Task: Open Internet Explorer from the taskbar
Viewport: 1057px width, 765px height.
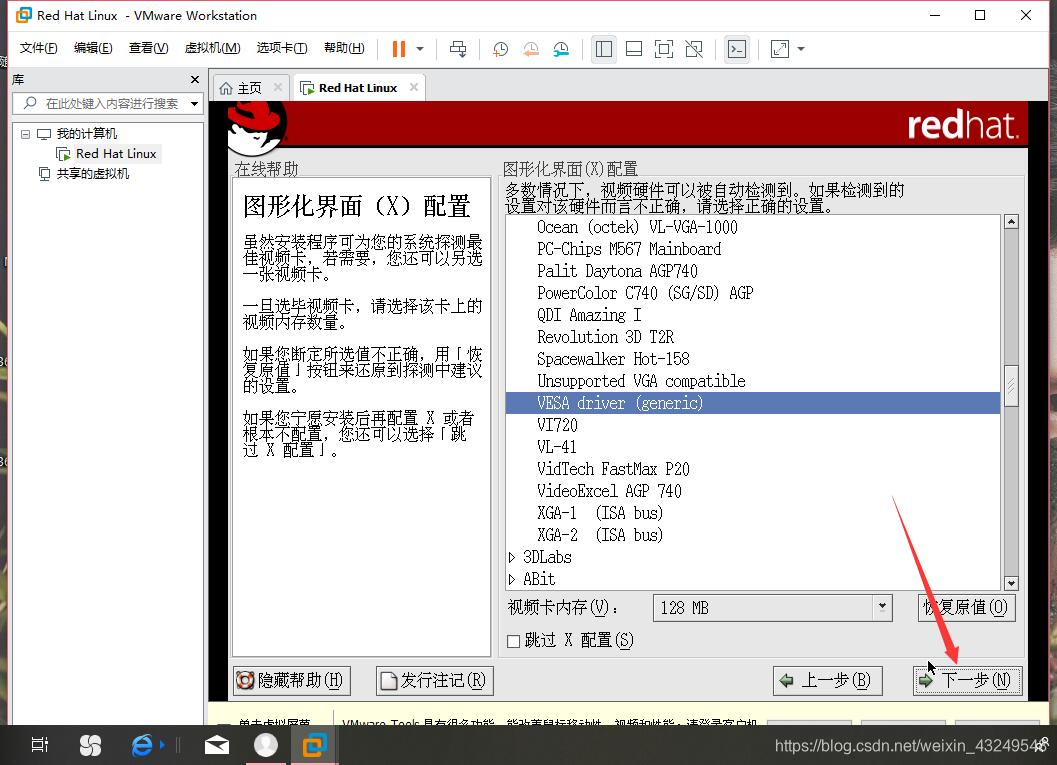Action: (142, 745)
